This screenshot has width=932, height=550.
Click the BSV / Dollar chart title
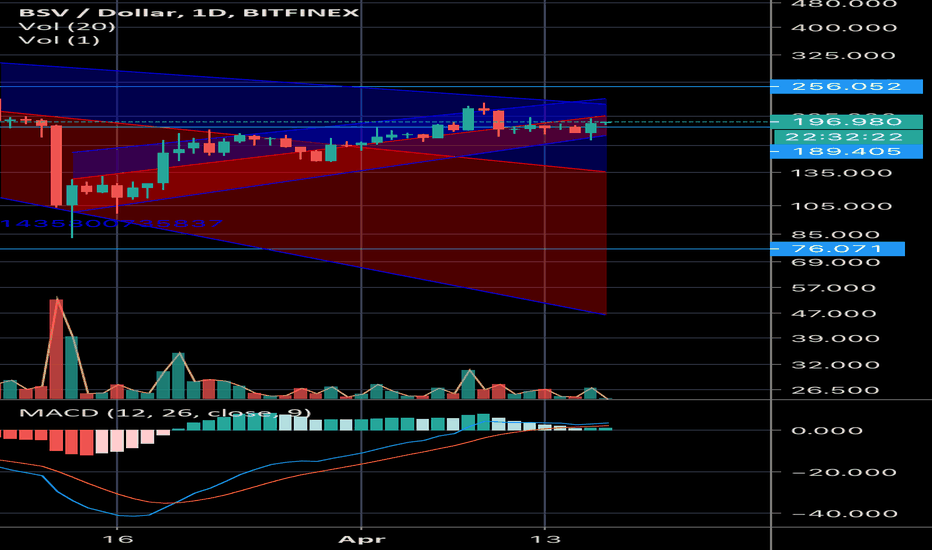click(189, 12)
